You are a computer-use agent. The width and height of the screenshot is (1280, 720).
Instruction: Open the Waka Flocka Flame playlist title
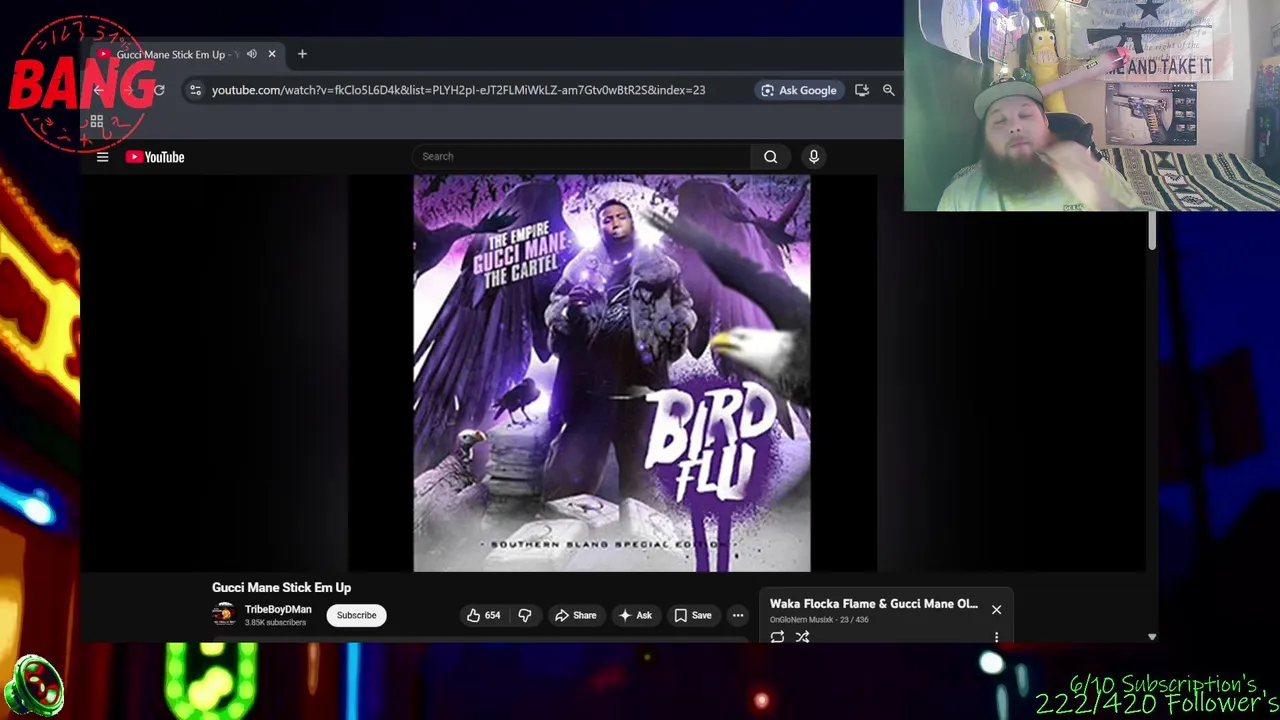(x=874, y=604)
